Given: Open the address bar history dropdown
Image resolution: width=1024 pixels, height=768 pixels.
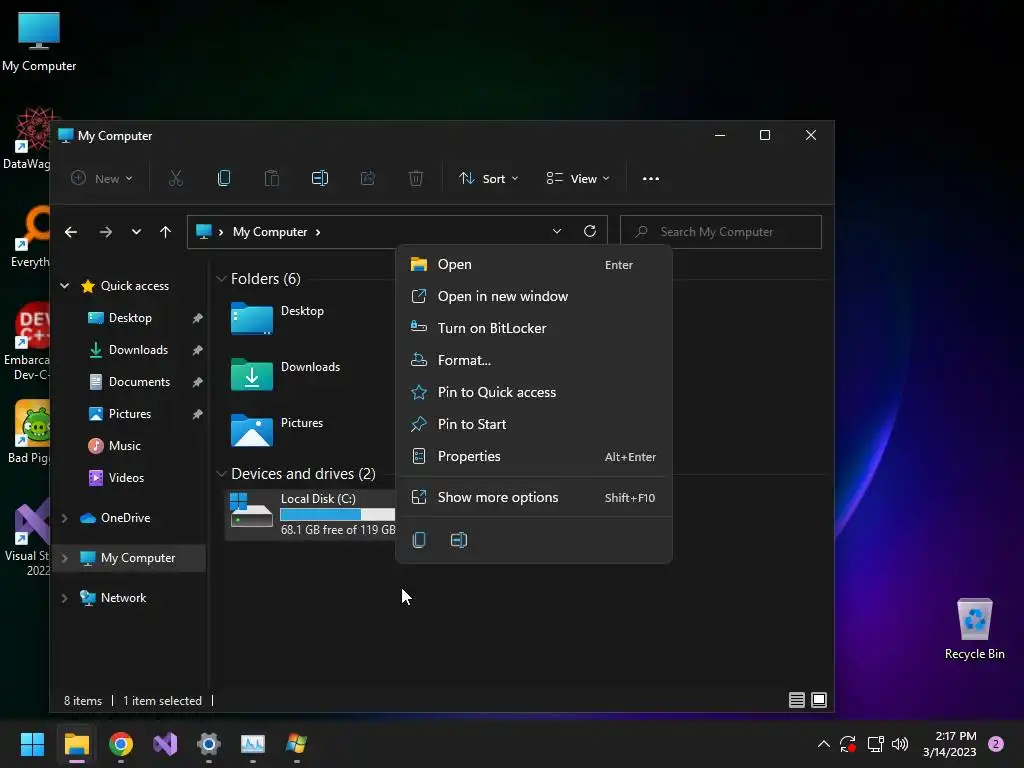Looking at the screenshot, I should coord(556,231).
